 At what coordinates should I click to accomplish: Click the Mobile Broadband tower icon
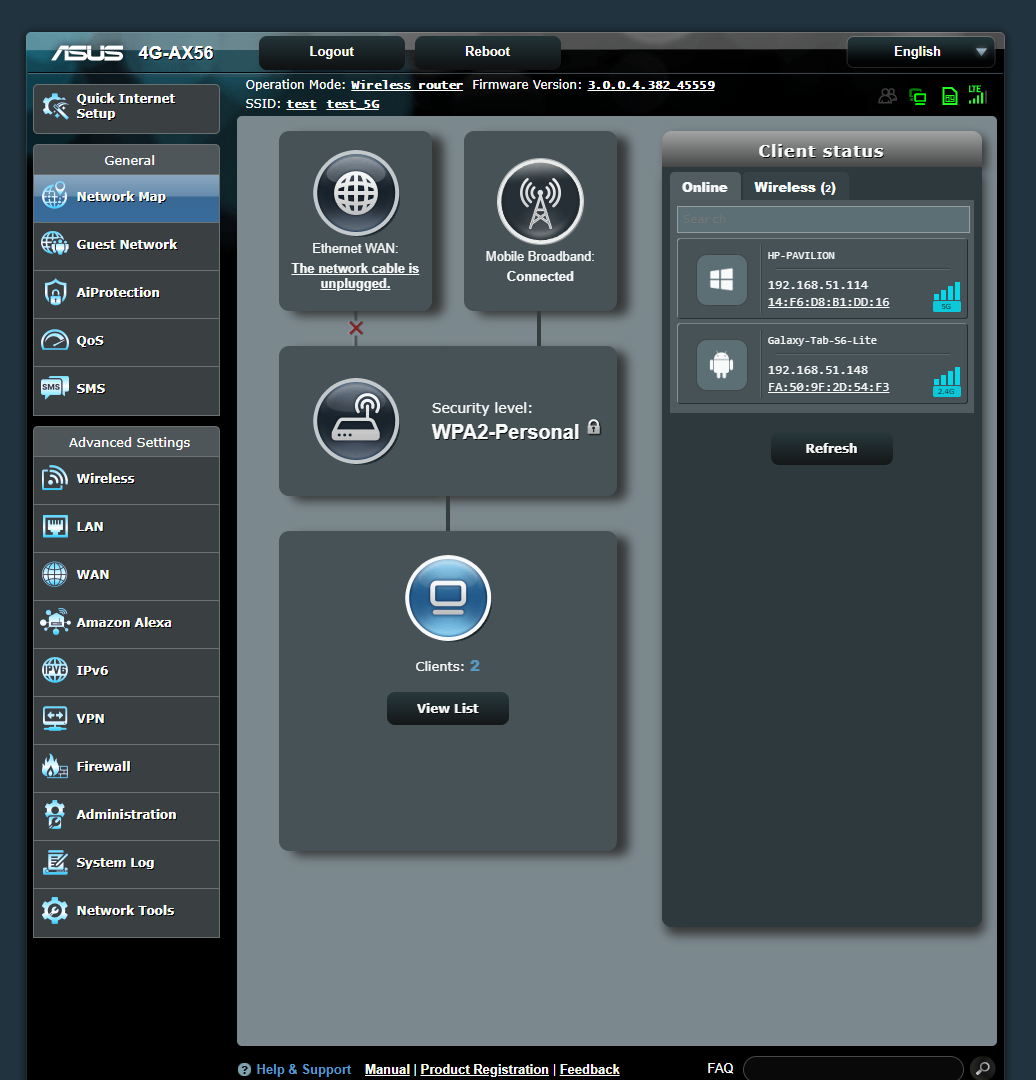[540, 201]
